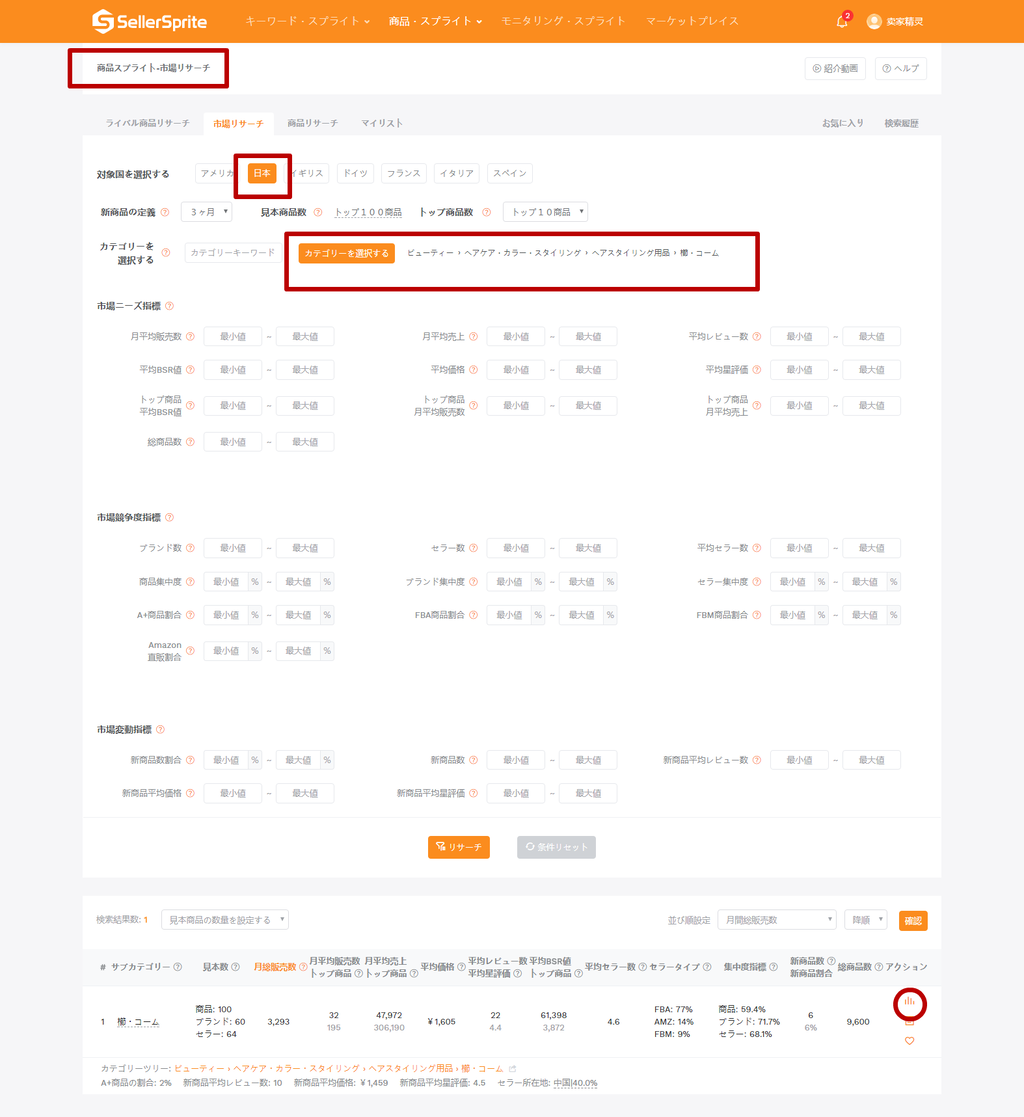1024x1117 pixels.
Task: Show help for 市場変動指標
Action: coord(160,729)
